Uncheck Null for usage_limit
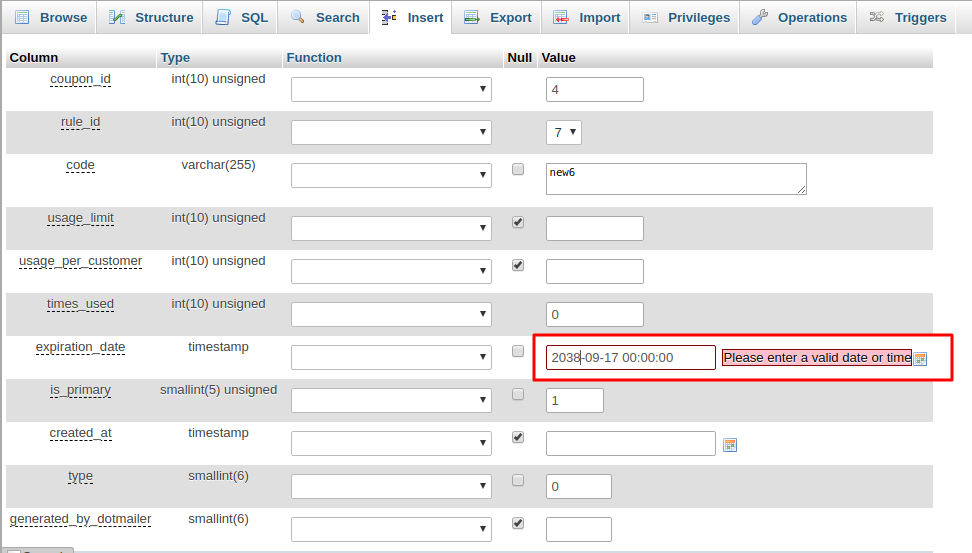 click(x=518, y=222)
